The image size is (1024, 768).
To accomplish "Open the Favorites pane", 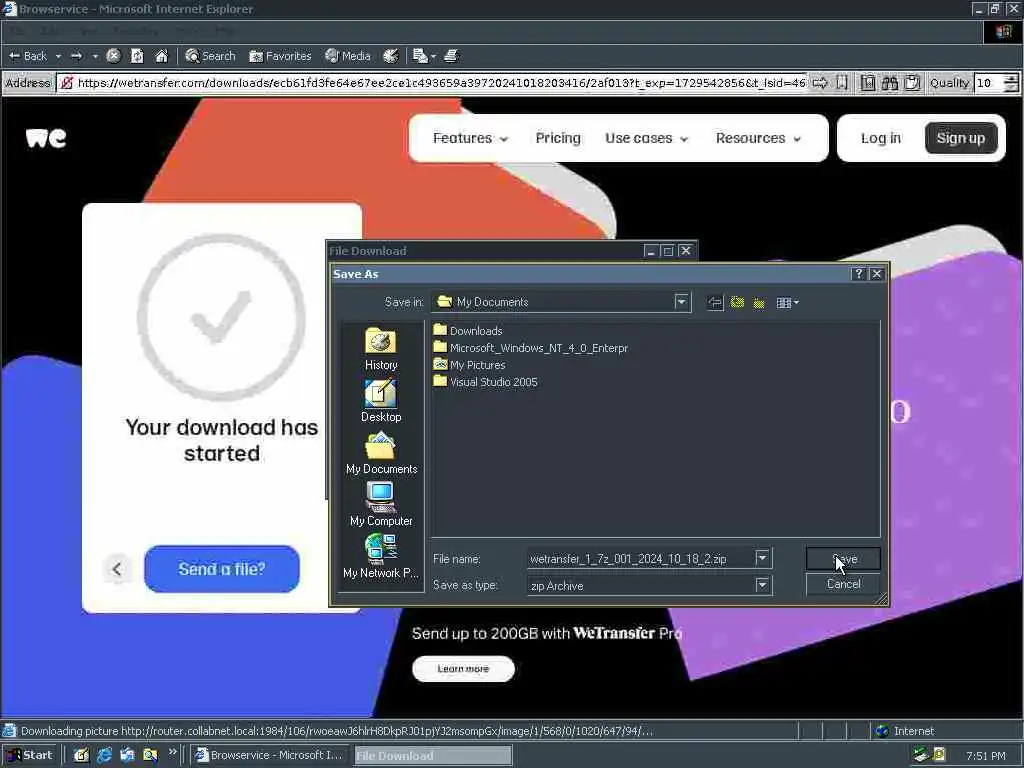I will click(280, 56).
